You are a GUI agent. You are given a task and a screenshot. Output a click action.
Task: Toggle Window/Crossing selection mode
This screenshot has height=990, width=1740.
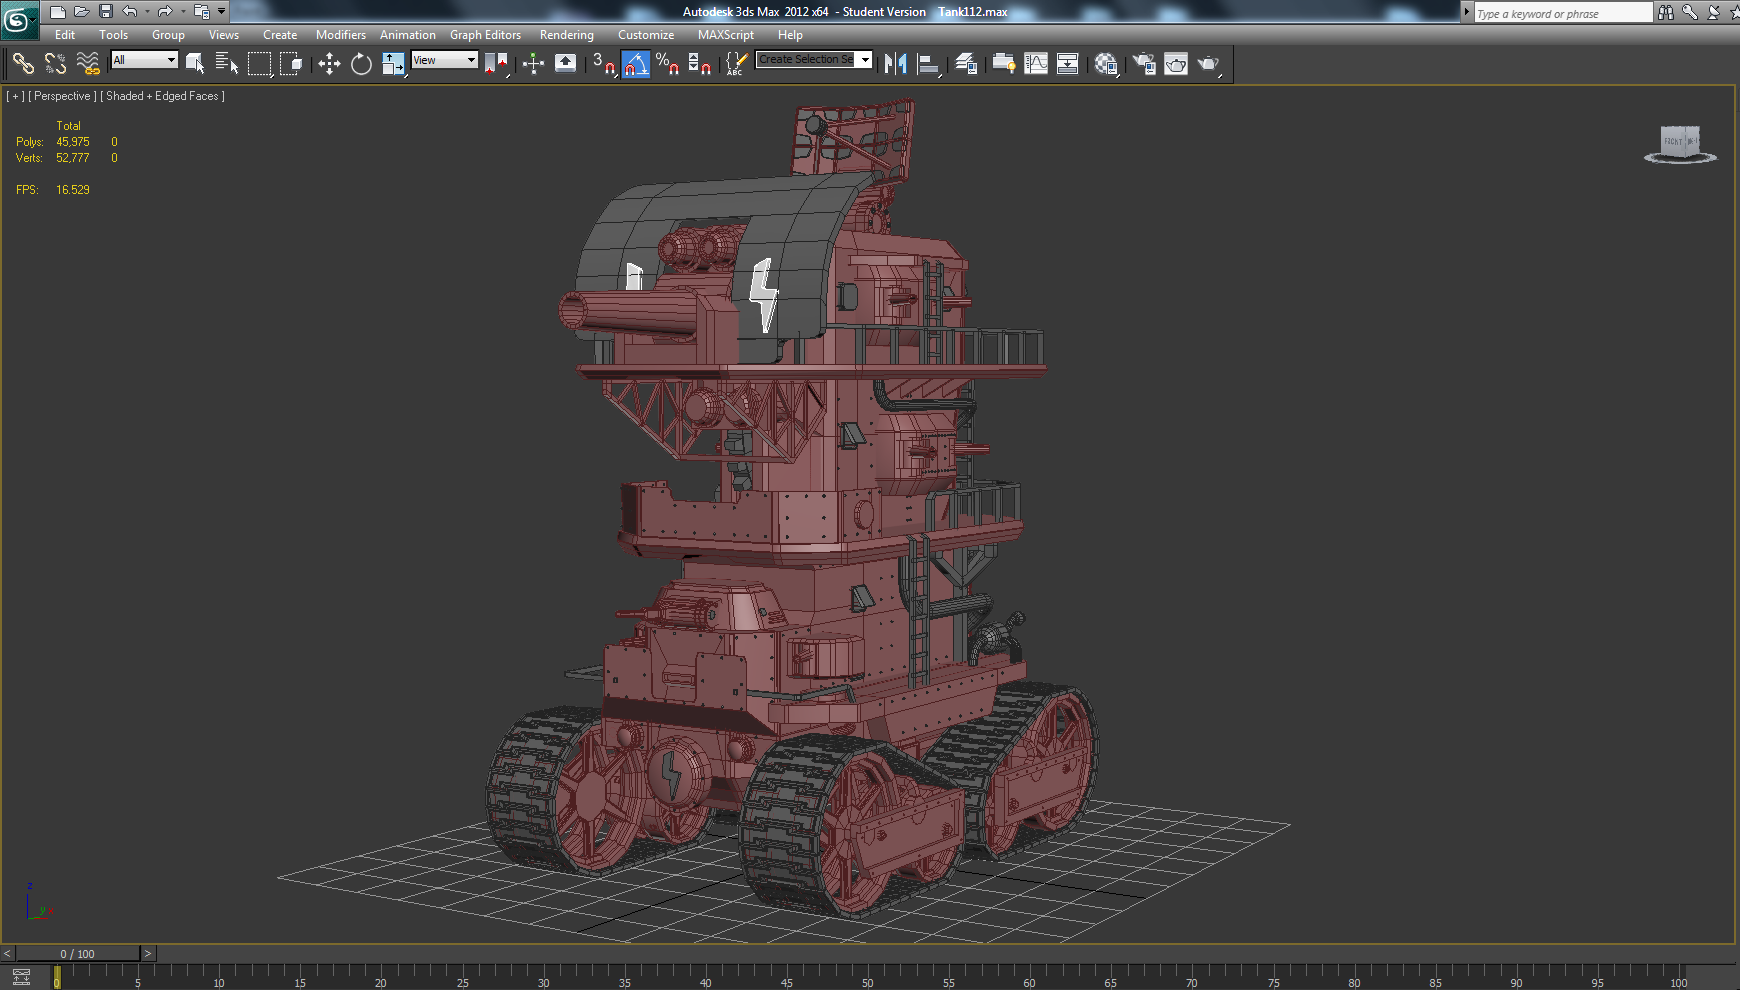pos(291,64)
